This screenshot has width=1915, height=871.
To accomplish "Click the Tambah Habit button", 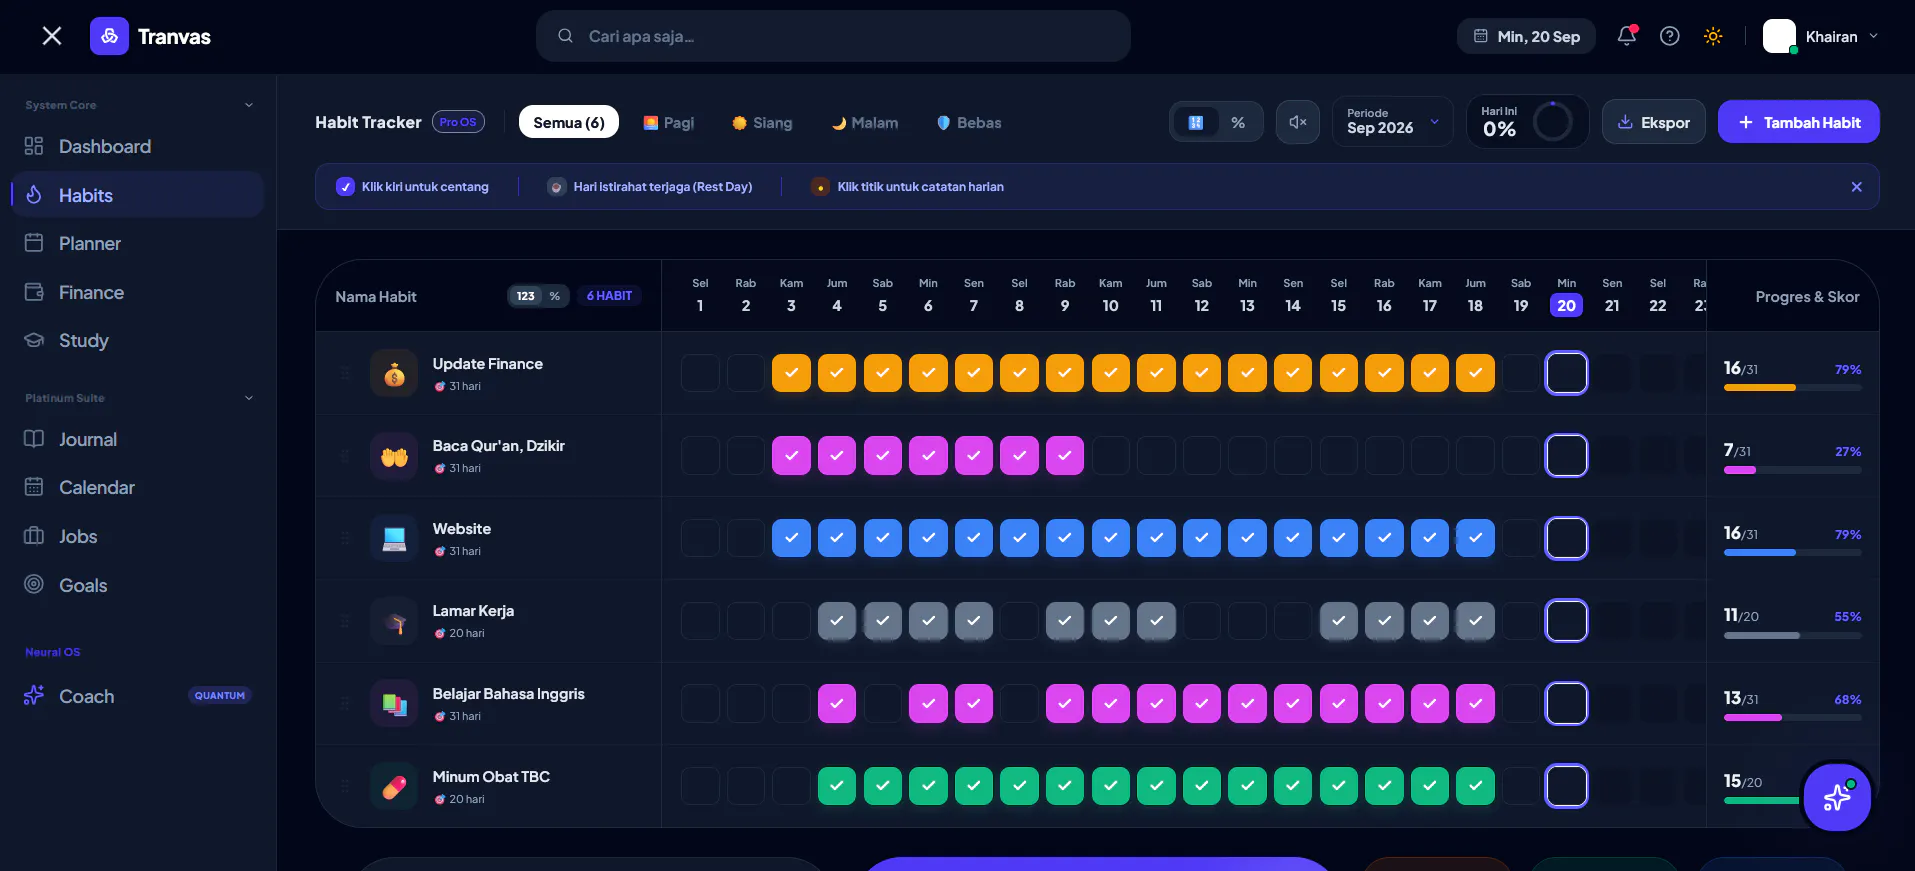I will pyautogui.click(x=1798, y=122).
